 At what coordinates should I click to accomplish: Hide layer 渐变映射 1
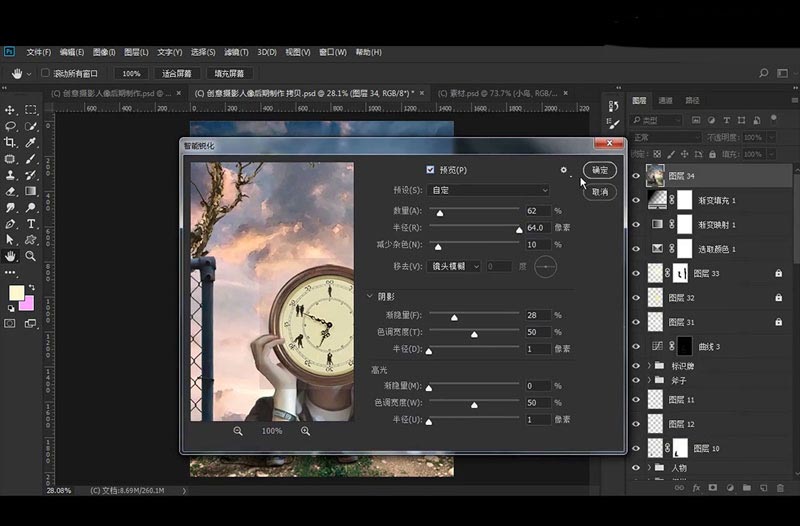[636, 224]
